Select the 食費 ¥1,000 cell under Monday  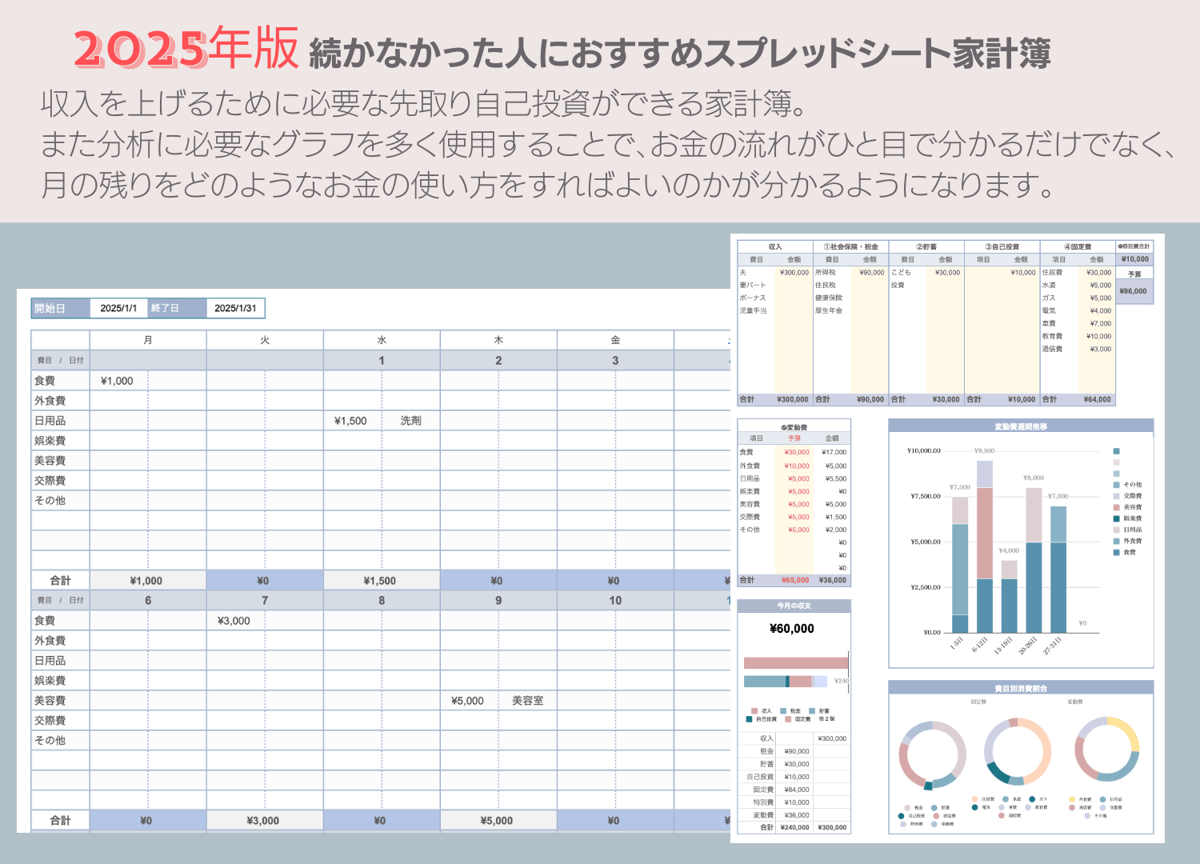(x=118, y=380)
